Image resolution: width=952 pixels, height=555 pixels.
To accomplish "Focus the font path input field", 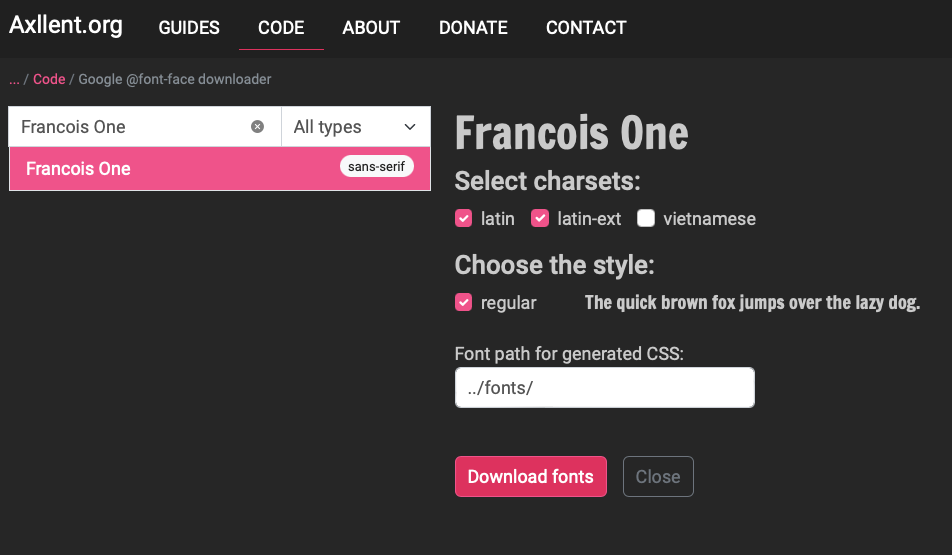I will (x=605, y=387).
